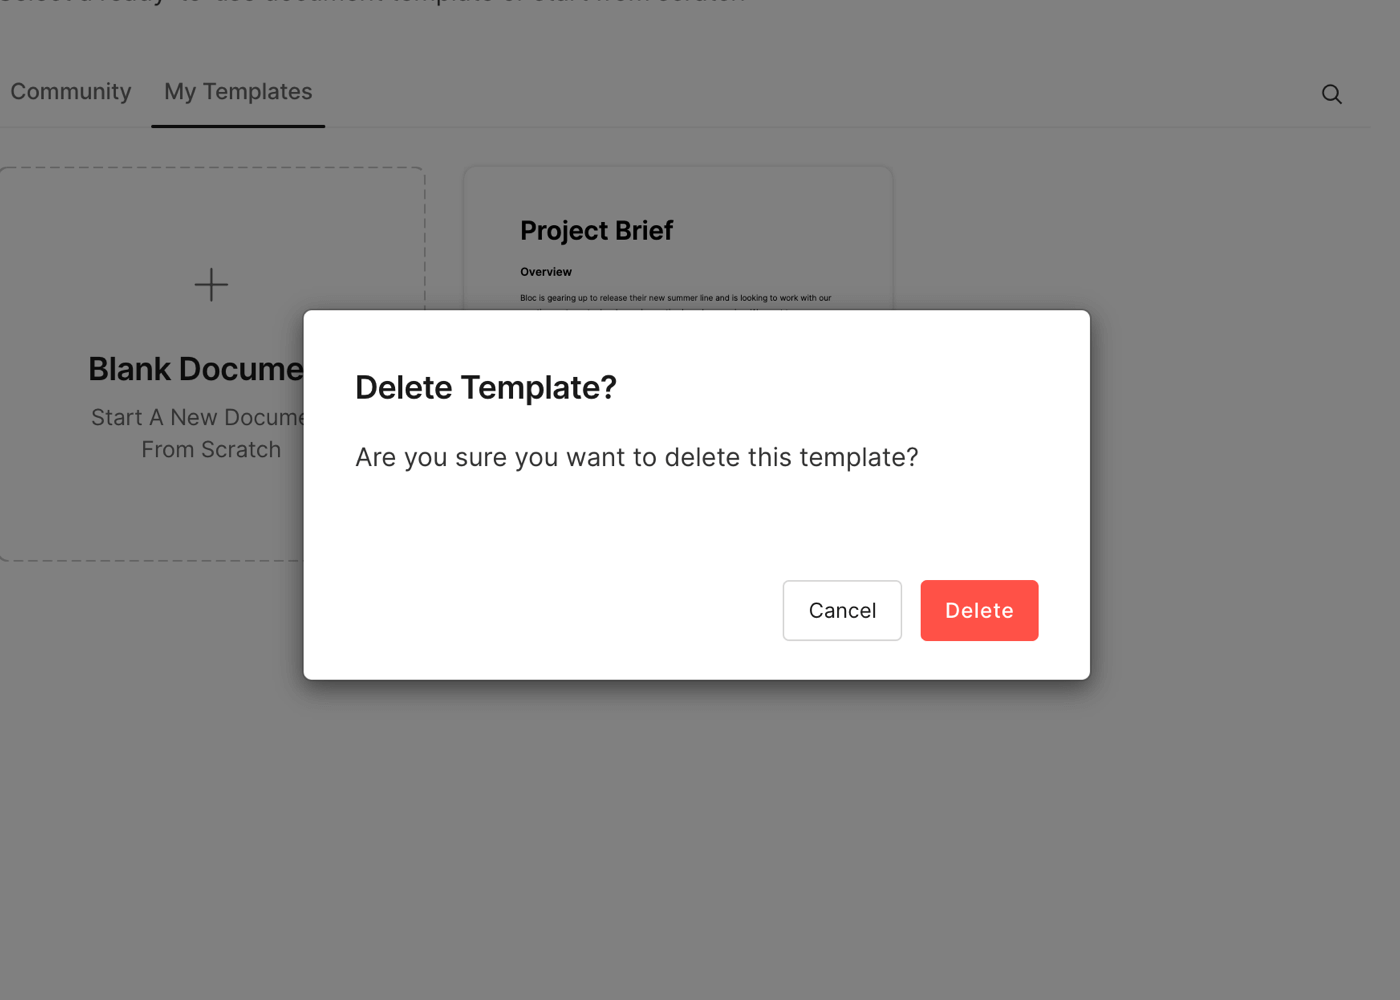
Task: Click the plus icon on blank card
Action: click(211, 285)
